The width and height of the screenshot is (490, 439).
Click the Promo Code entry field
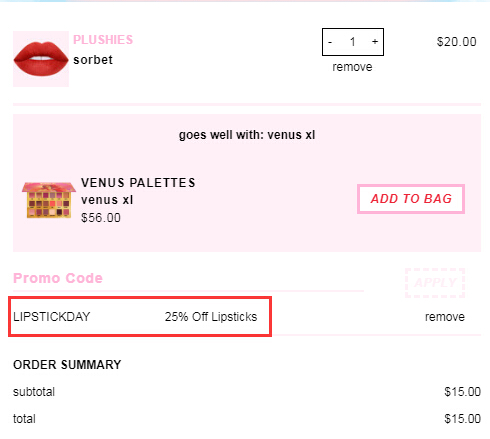pyautogui.click(x=188, y=278)
